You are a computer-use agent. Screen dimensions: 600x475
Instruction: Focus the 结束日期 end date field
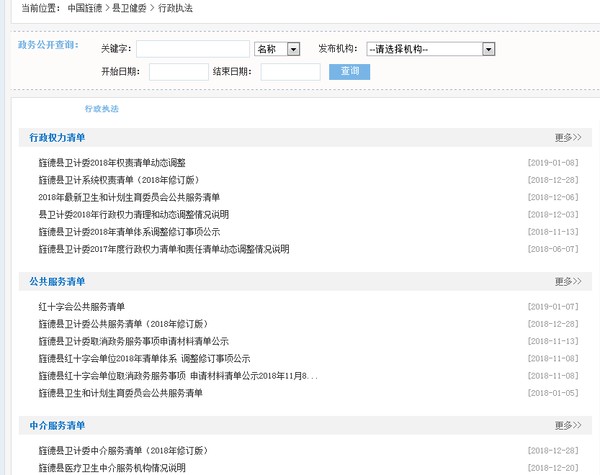point(290,72)
